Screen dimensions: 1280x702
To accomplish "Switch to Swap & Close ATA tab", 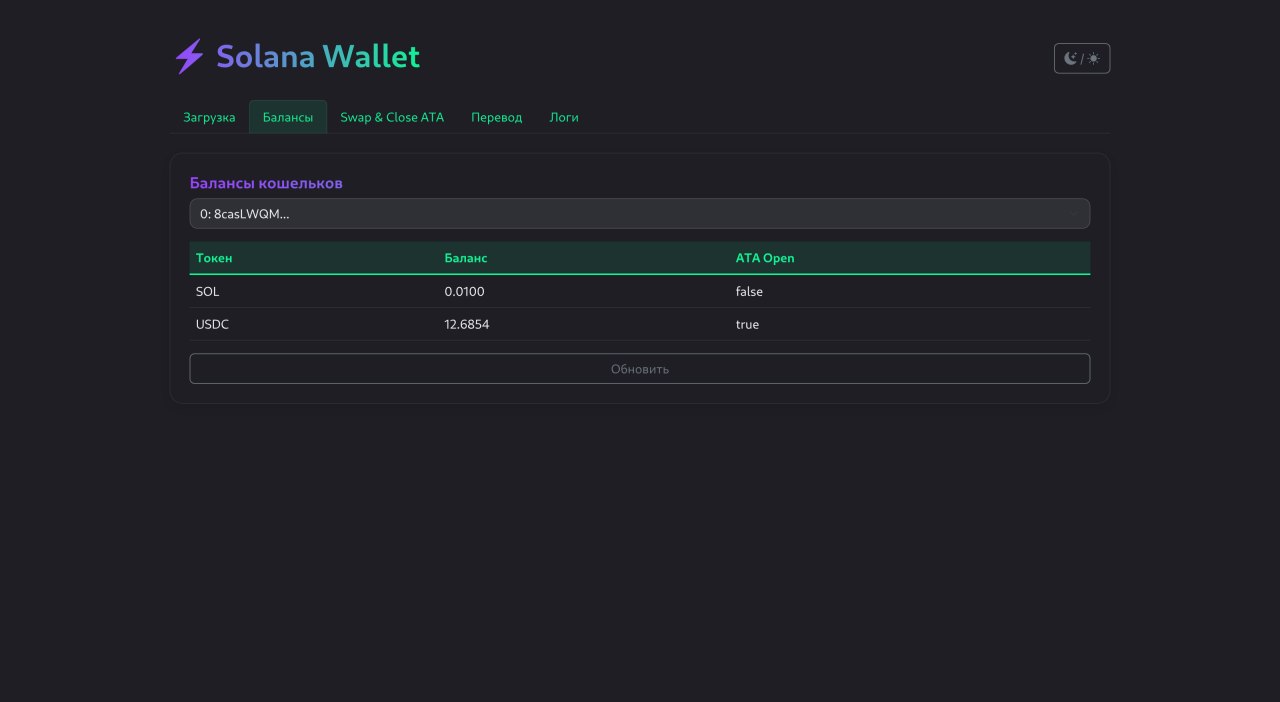I will 392,117.
